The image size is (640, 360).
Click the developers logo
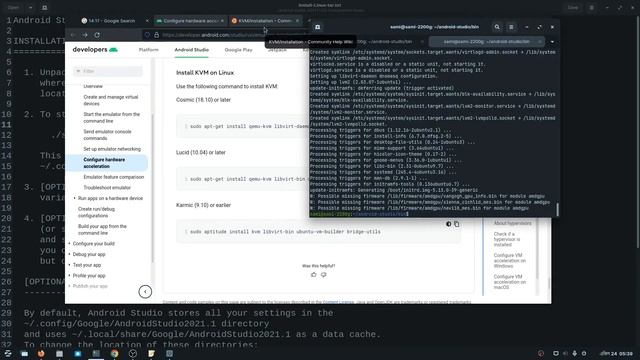point(95,50)
